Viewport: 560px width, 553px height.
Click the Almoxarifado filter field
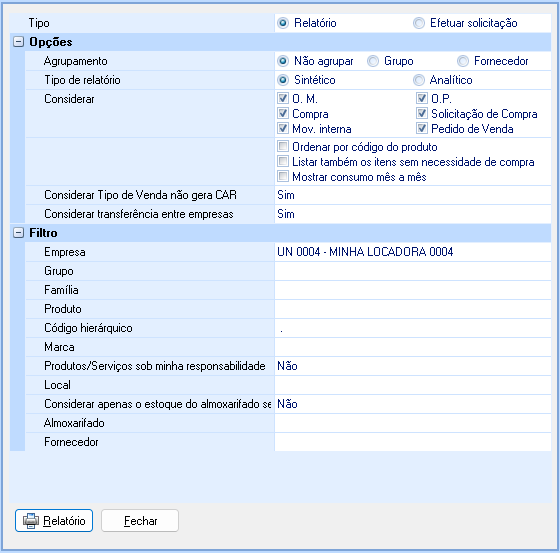(413, 423)
